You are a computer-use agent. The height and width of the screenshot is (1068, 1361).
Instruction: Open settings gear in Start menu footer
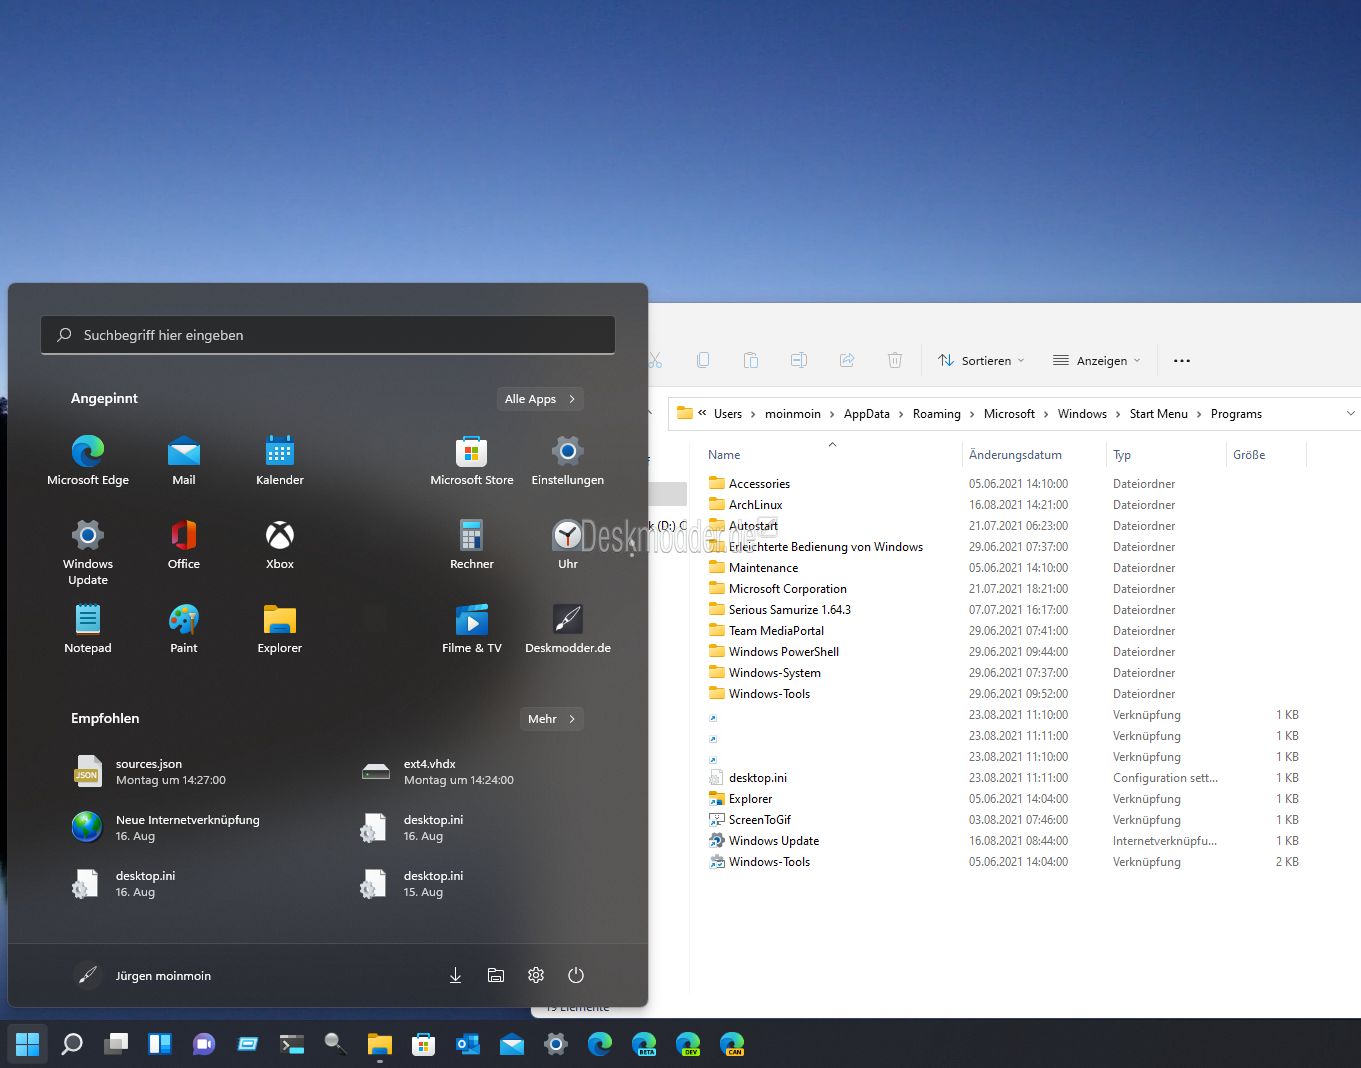[x=536, y=975]
